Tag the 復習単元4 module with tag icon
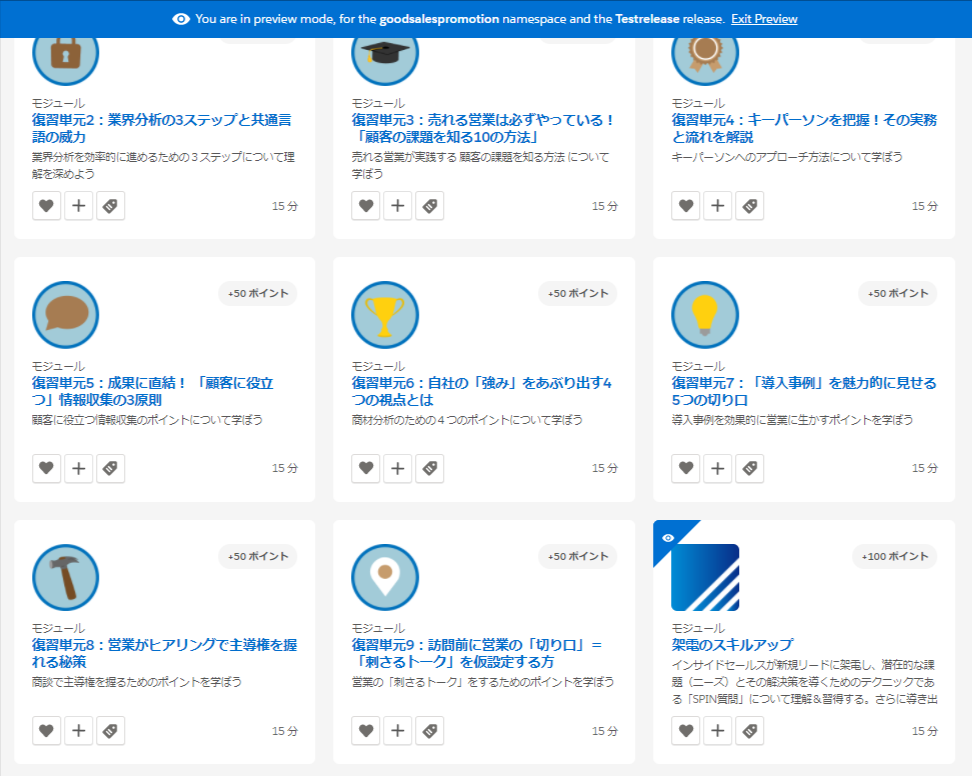Viewport: 972px width, 776px height. (x=749, y=206)
